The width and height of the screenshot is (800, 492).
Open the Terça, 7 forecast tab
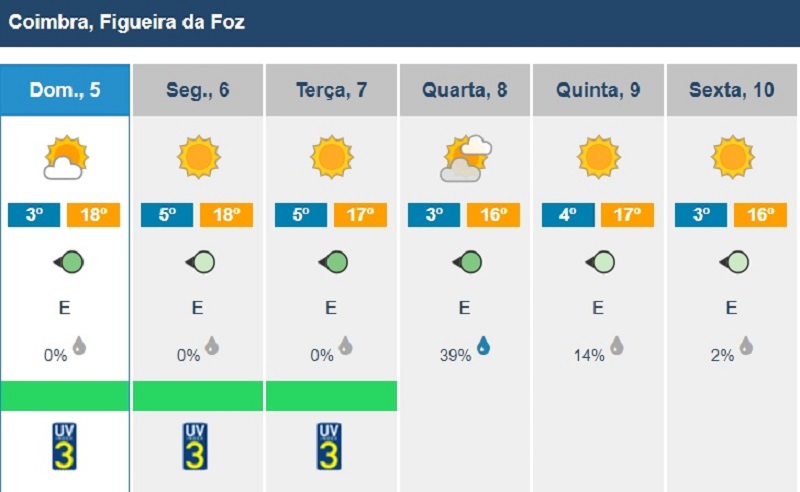click(332, 90)
